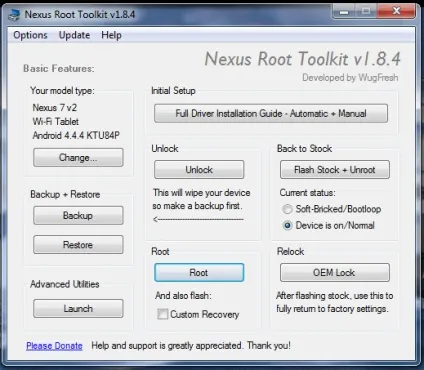Minimize the Nexus Root Toolkit window

(344, 12)
